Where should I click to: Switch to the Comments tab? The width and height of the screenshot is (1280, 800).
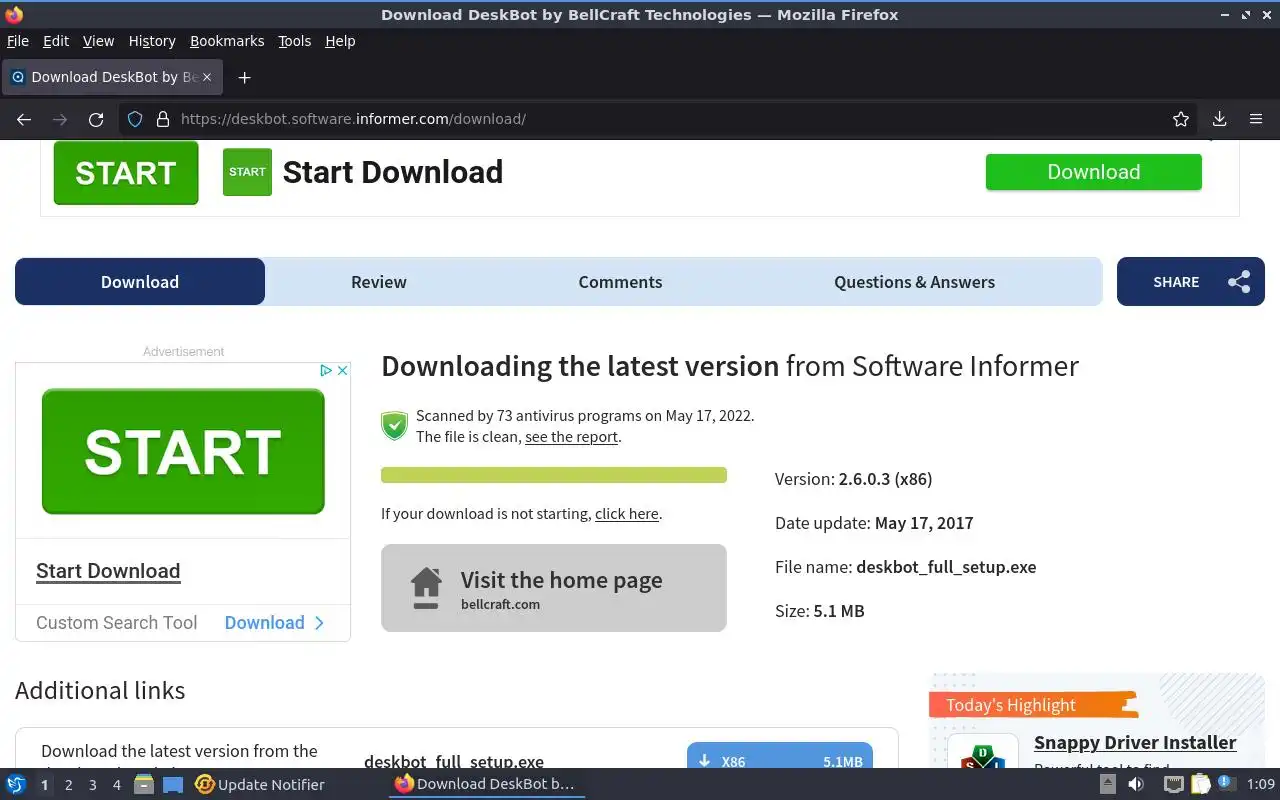(x=620, y=282)
